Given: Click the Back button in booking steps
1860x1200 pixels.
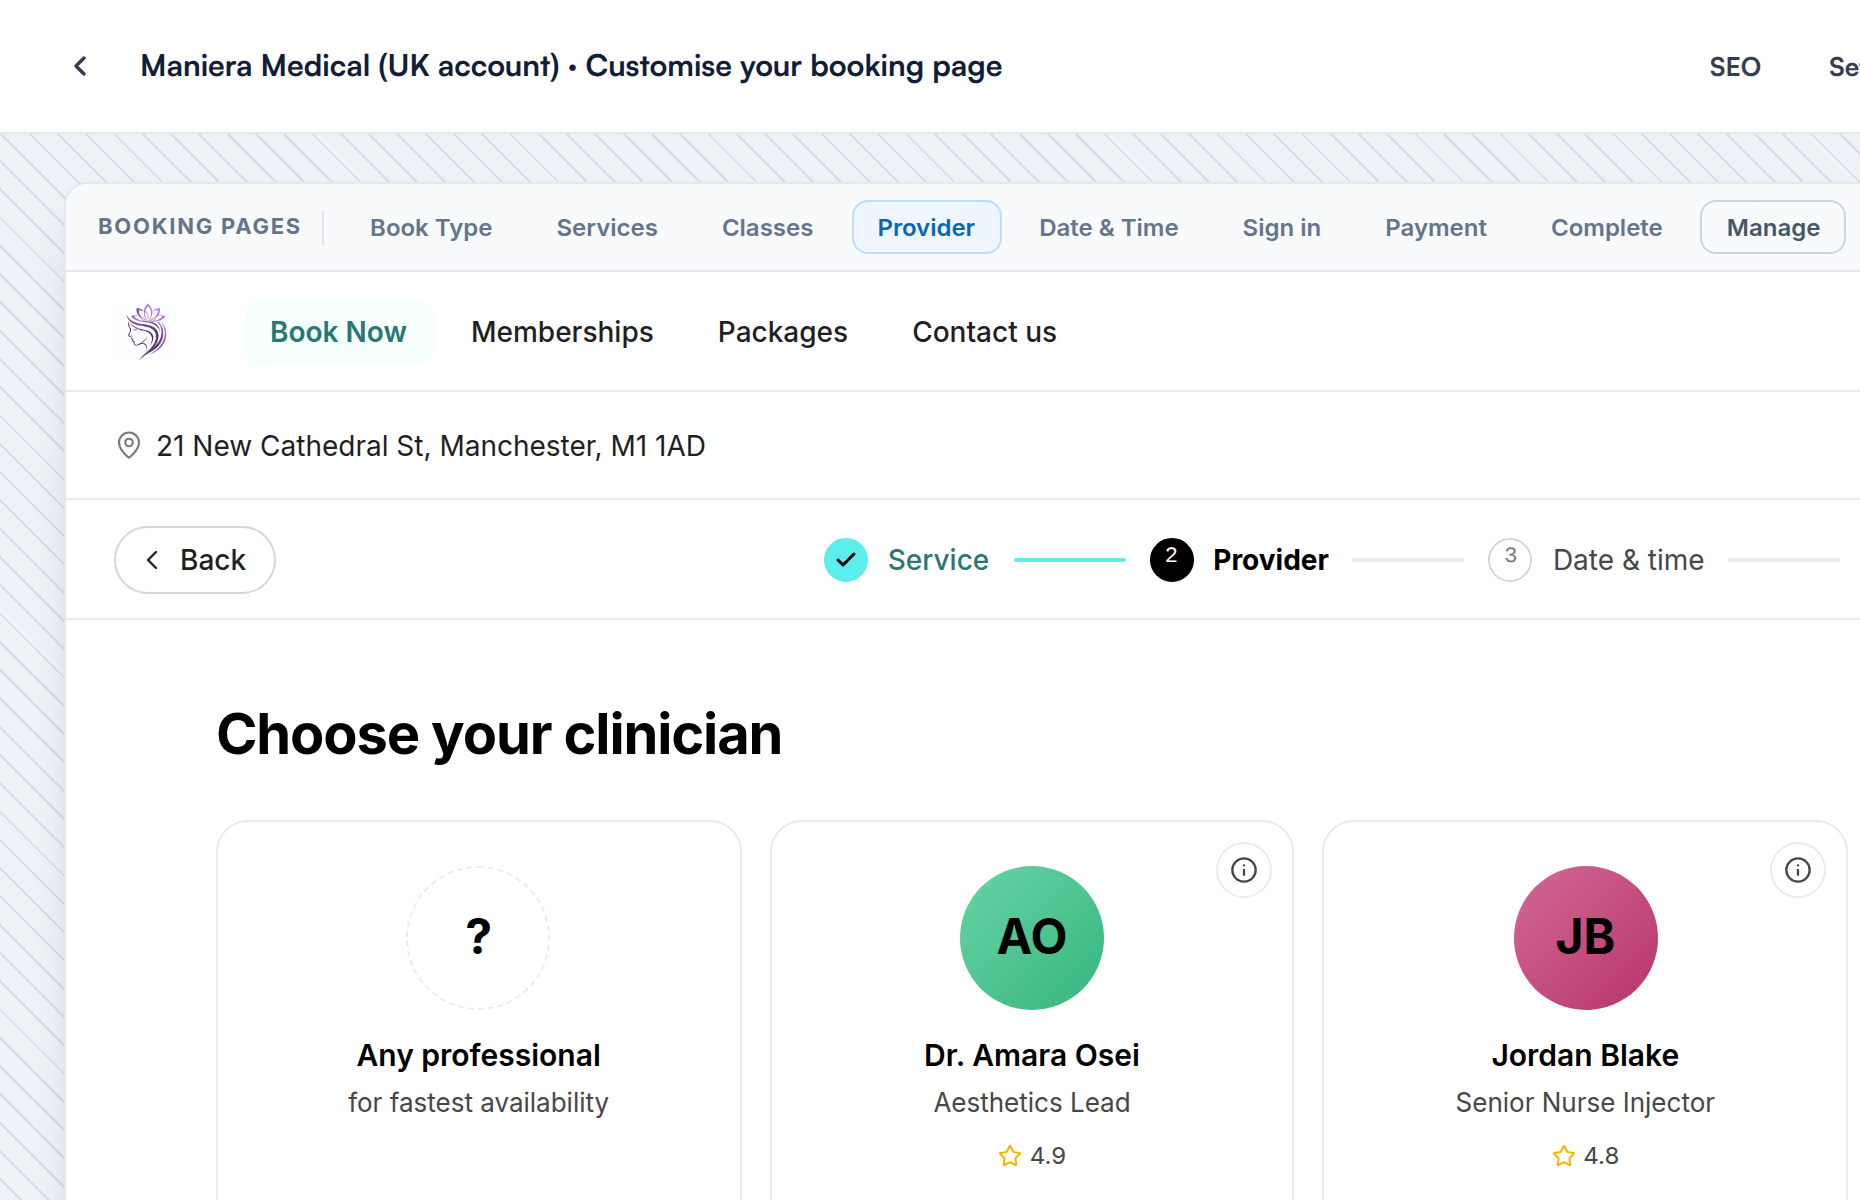Looking at the screenshot, I should [x=195, y=560].
